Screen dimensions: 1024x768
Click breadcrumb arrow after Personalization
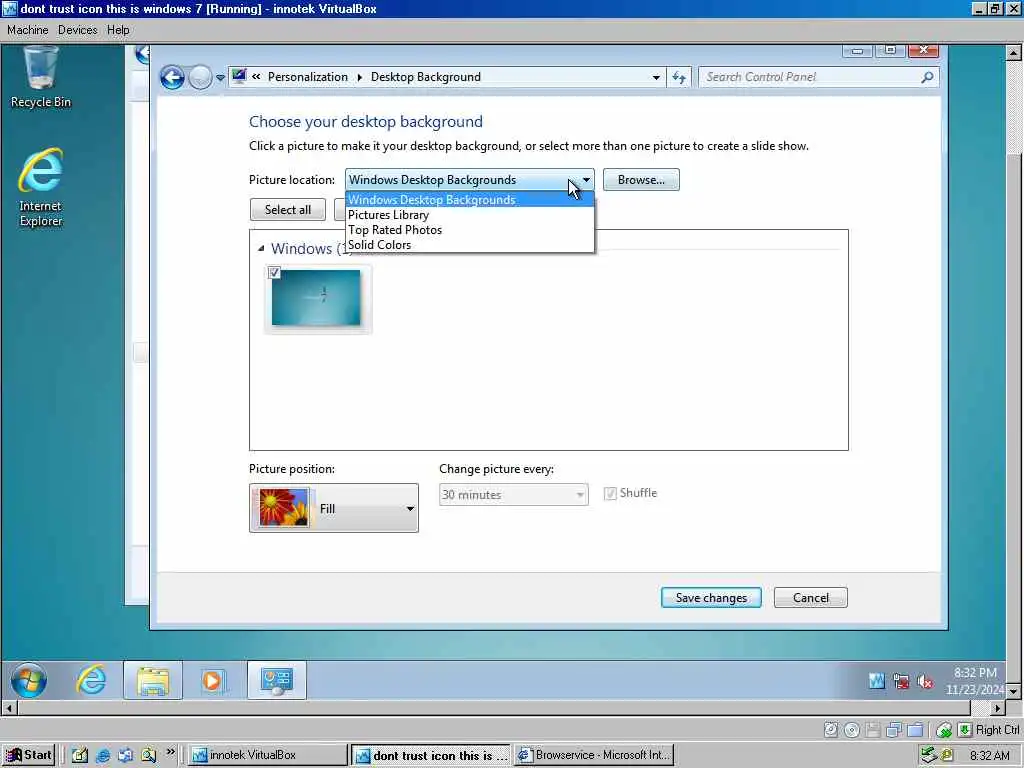tap(359, 77)
